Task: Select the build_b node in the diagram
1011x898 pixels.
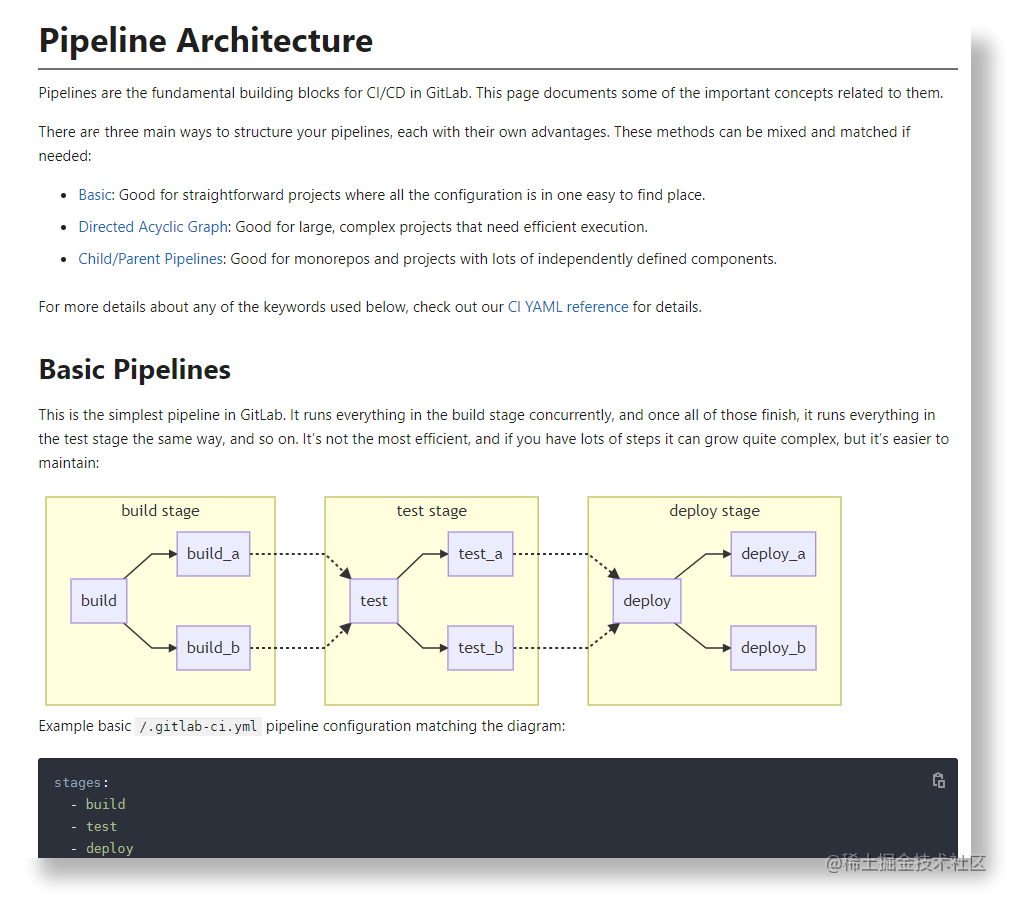Action: [x=213, y=648]
